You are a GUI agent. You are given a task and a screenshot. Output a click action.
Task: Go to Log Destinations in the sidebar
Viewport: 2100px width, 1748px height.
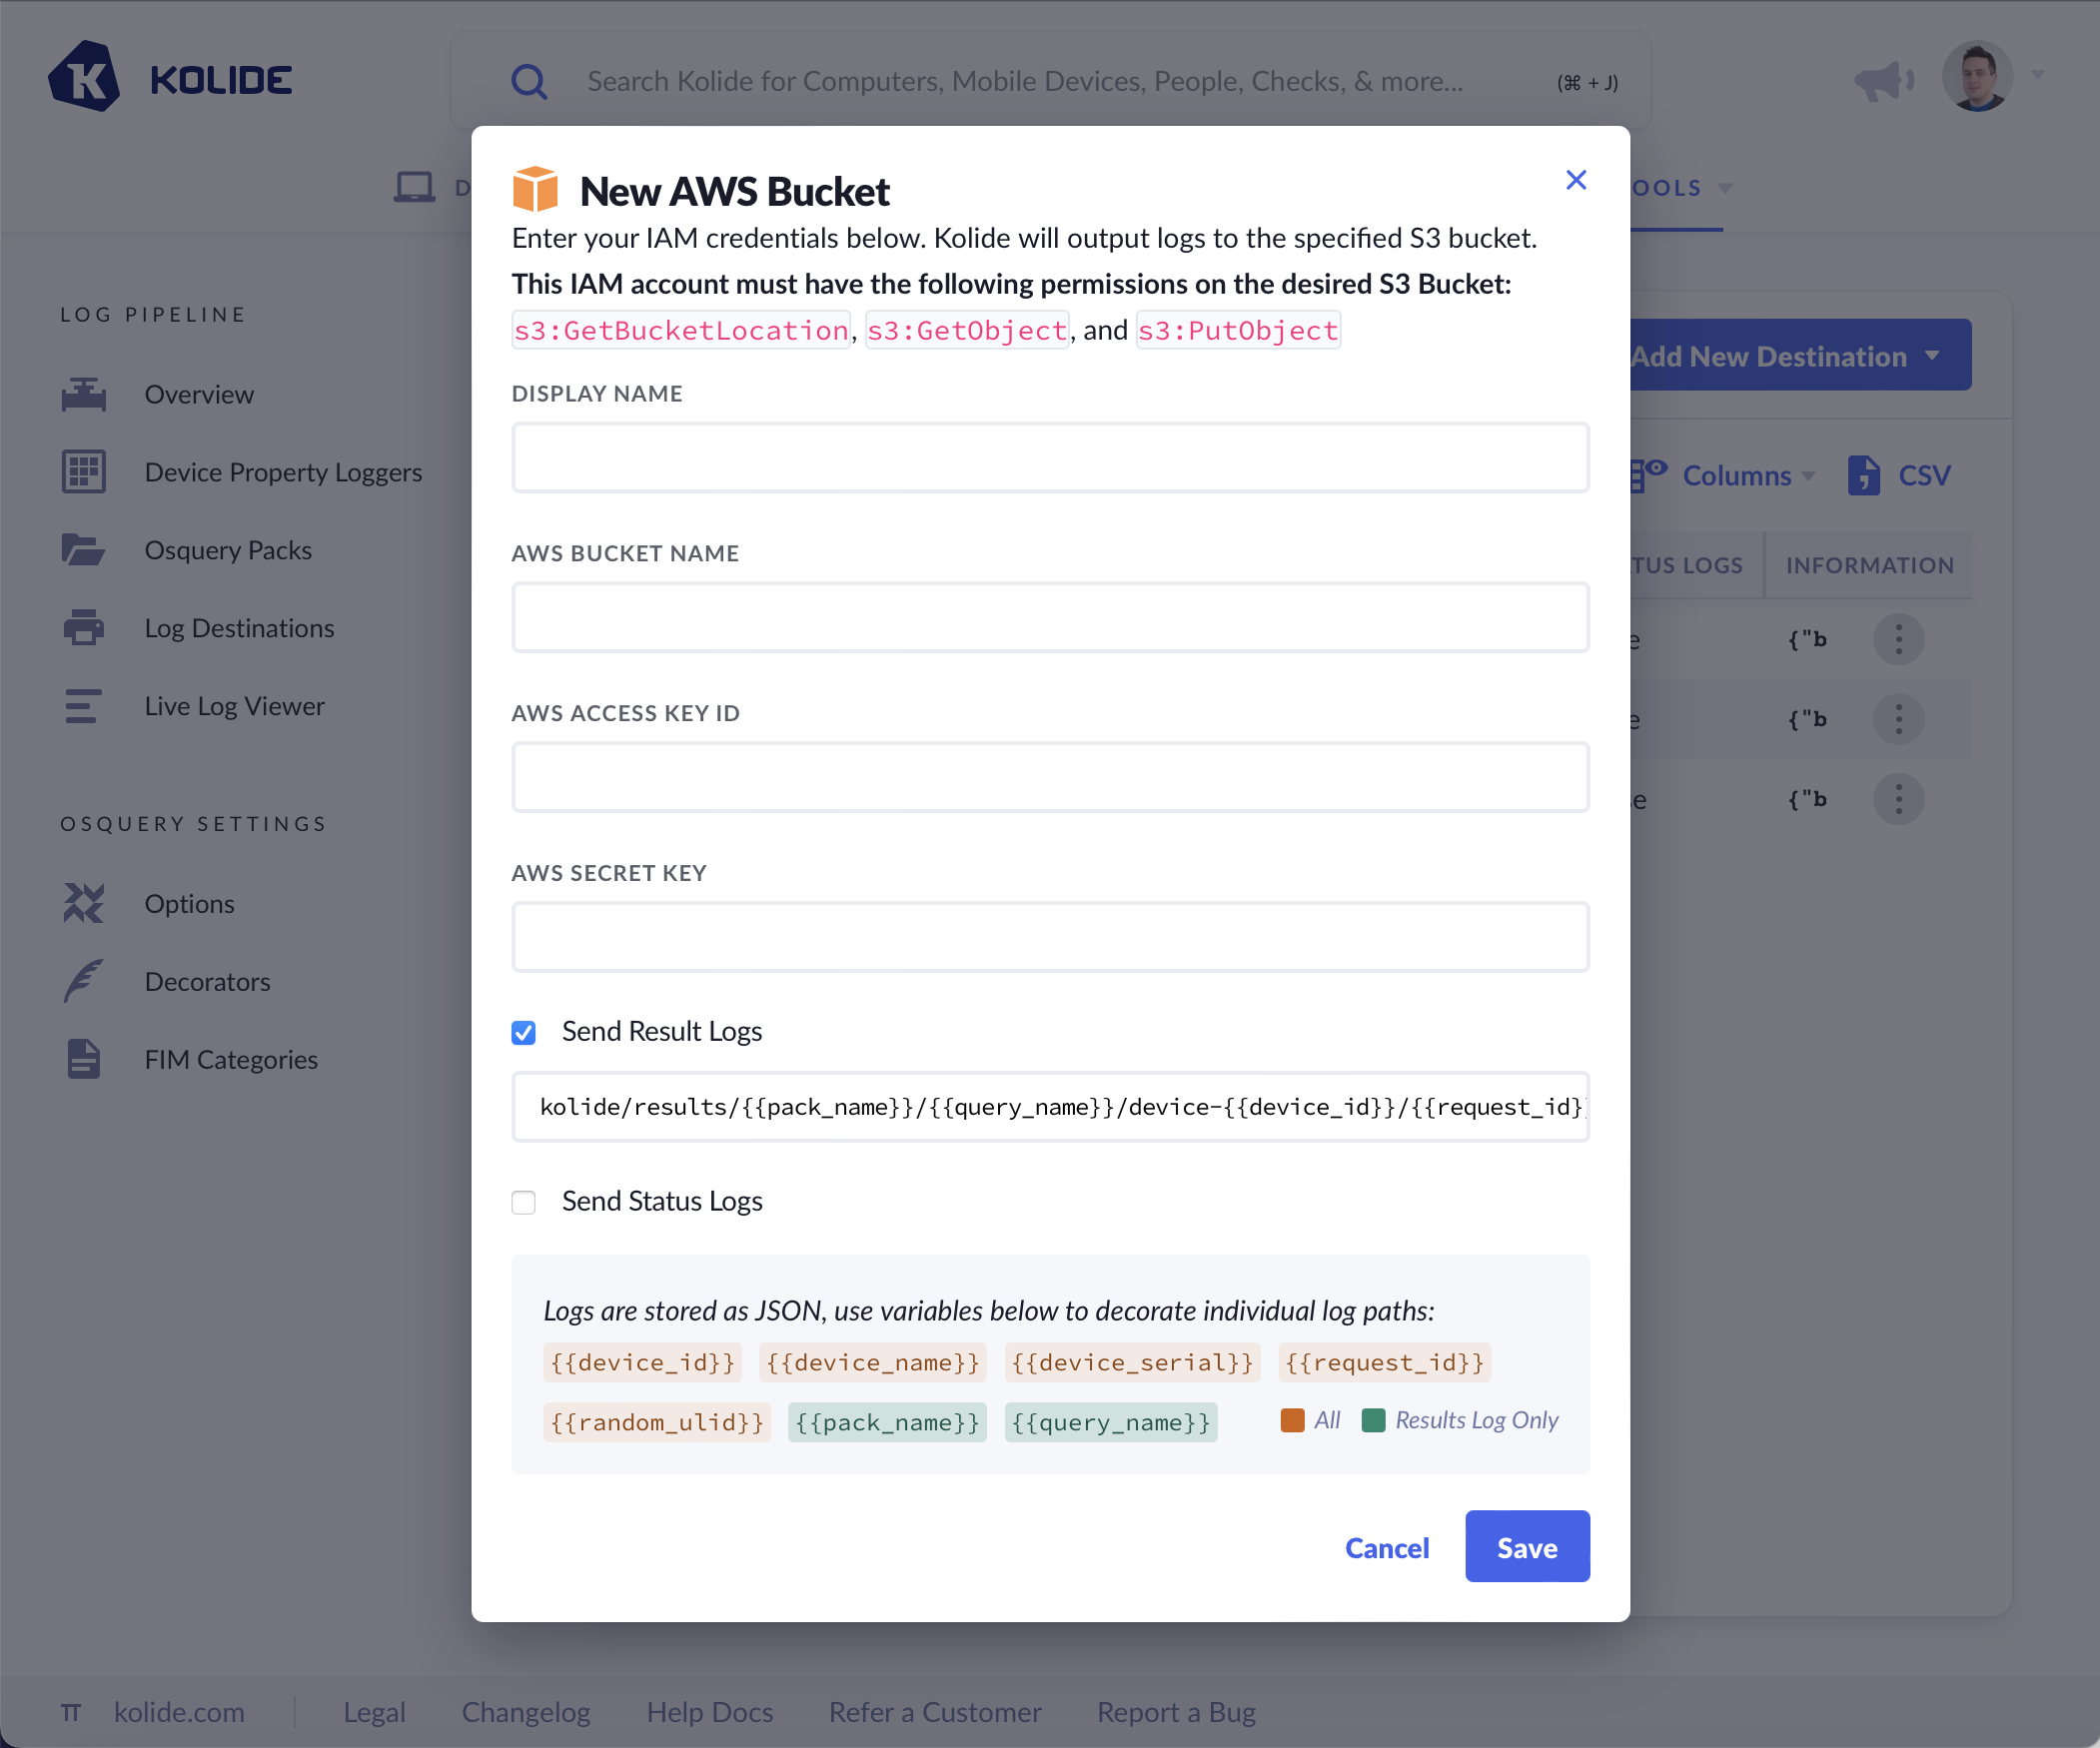pos(239,628)
